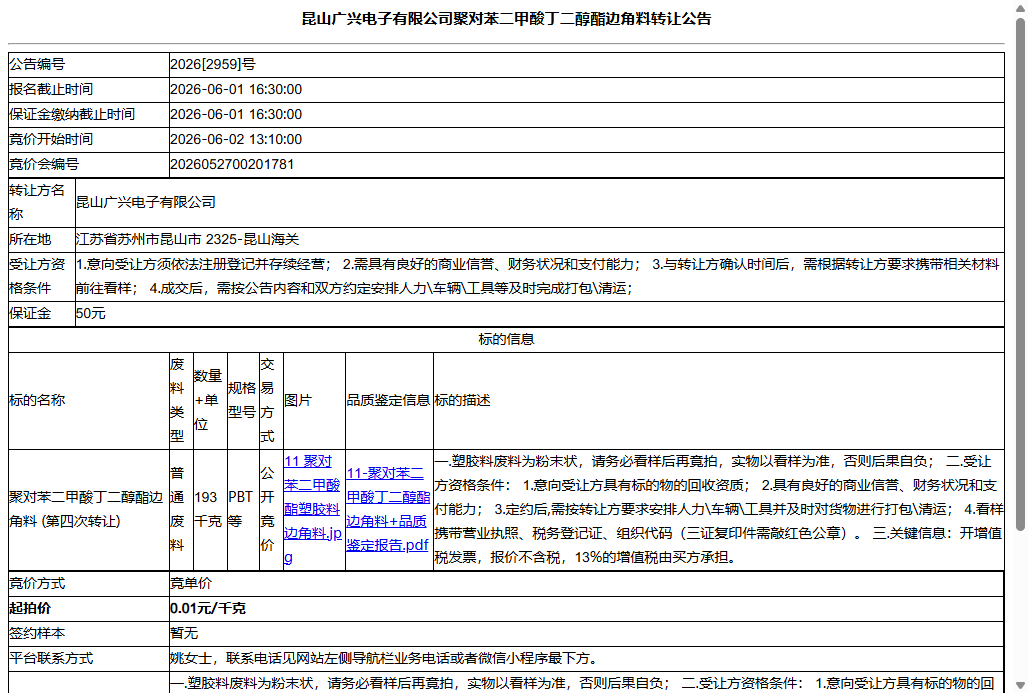Click the 数量+单位 column header
Screen dimensions: 1028x693
pyautogui.click(x=208, y=401)
